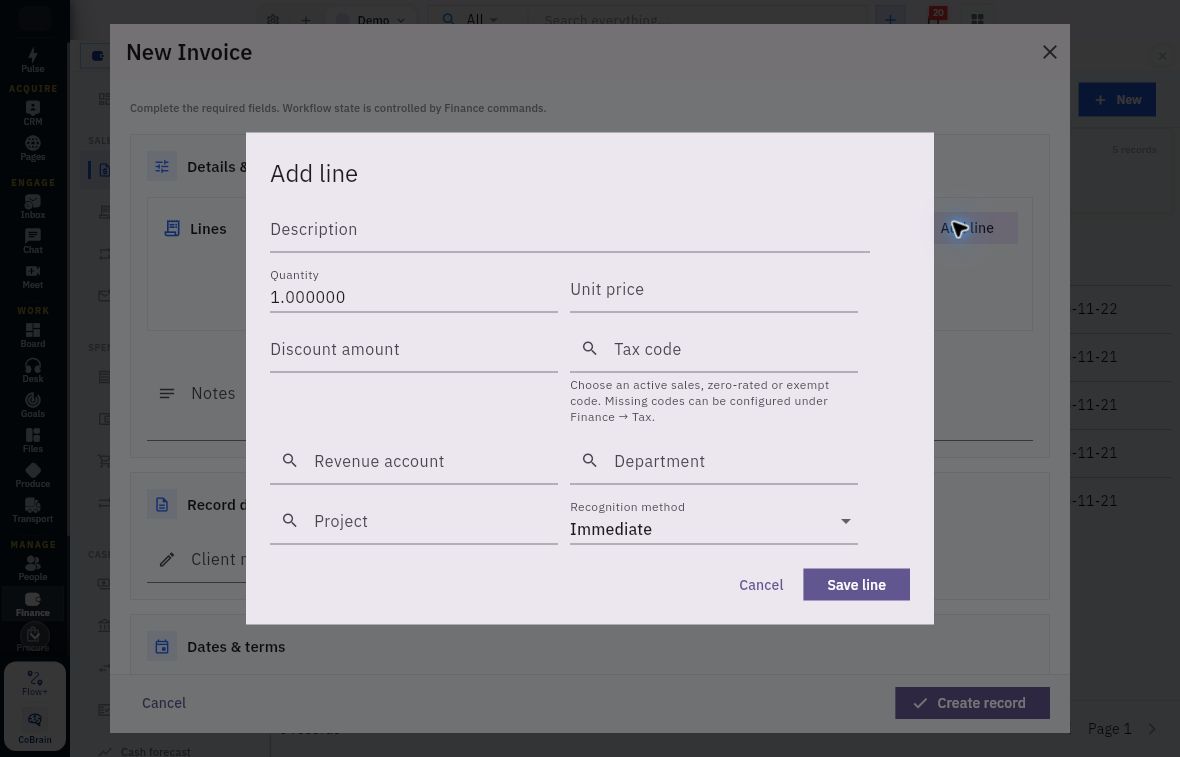Open Finance in sidebar
Image resolution: width=1180 pixels, height=757 pixels.
tap(32, 604)
